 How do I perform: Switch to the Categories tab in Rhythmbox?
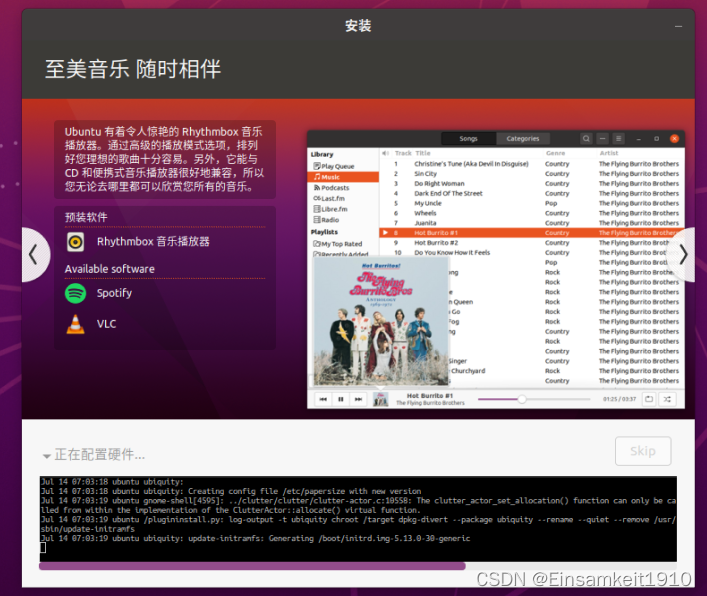(523, 138)
